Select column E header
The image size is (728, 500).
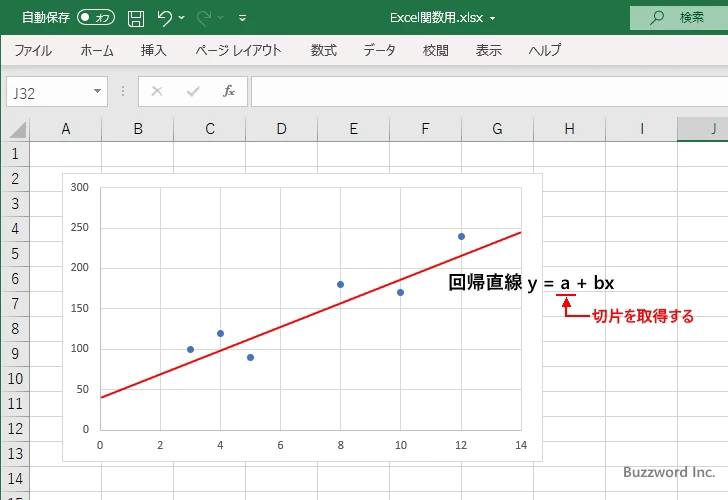[x=353, y=129]
